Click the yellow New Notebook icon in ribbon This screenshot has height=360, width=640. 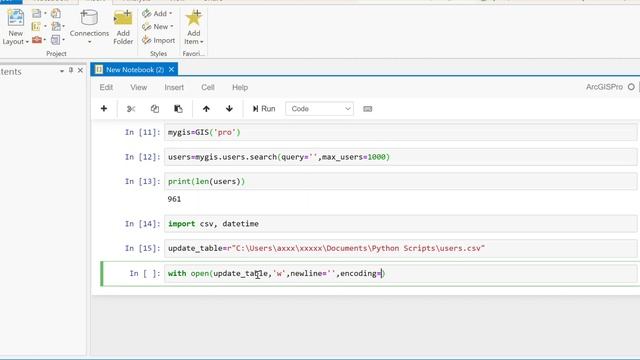tap(36, 27)
